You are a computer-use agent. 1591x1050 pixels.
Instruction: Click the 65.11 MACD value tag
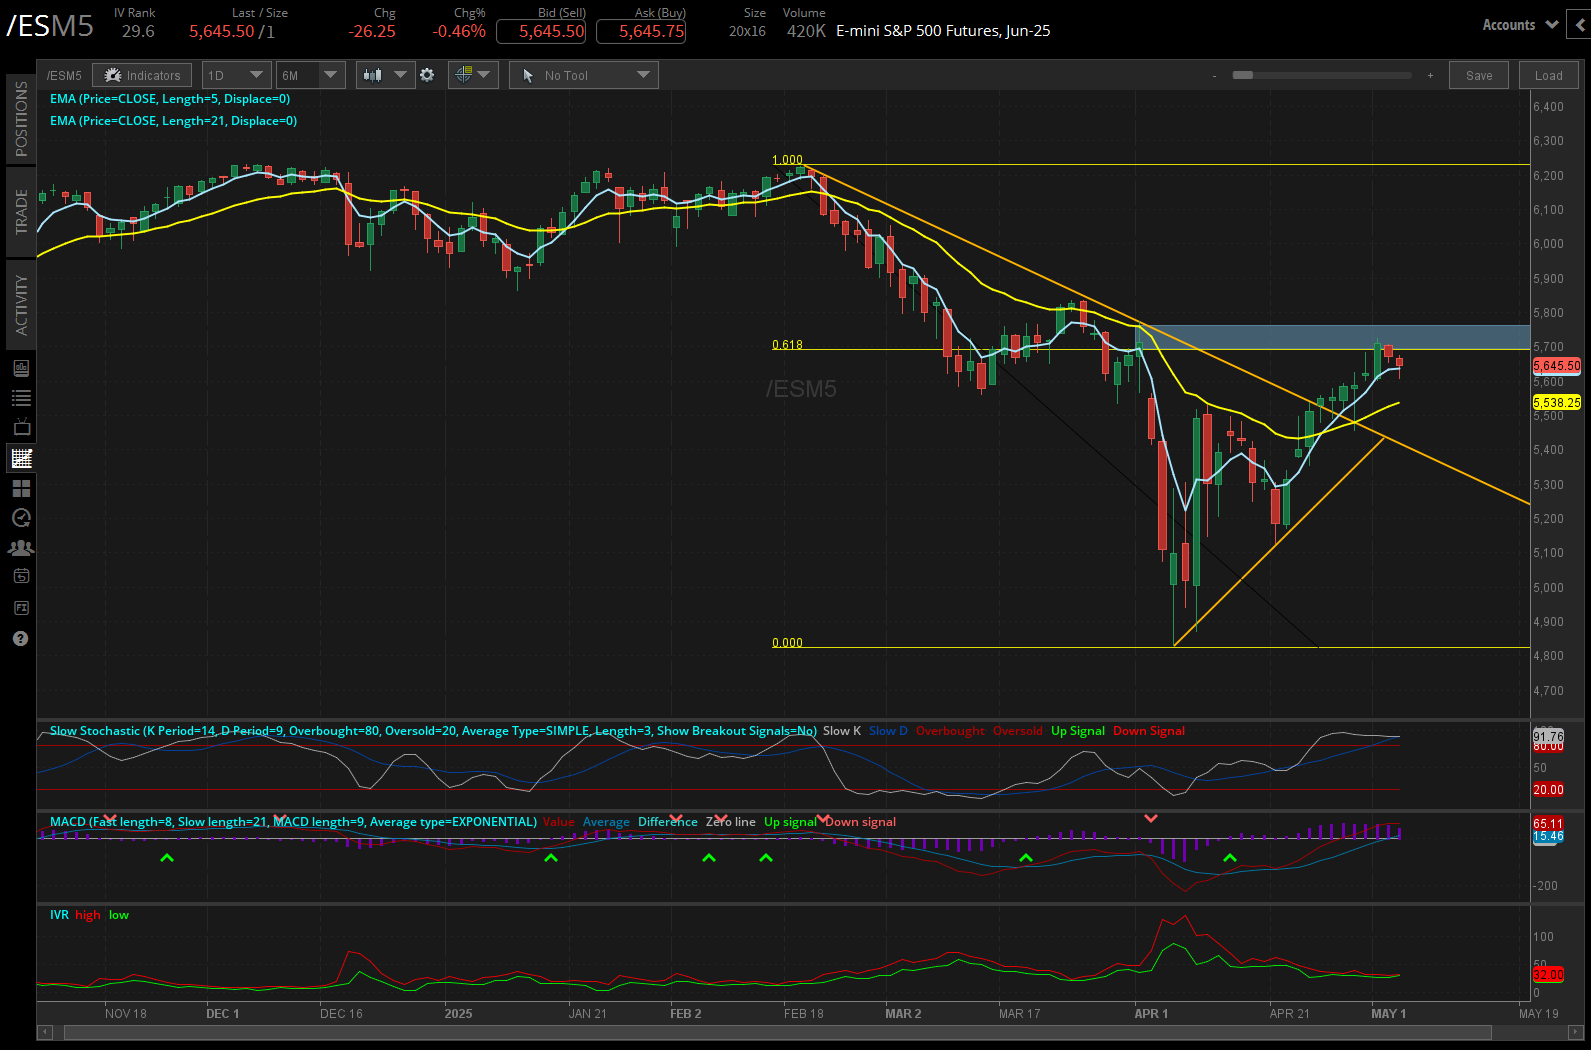(1548, 824)
